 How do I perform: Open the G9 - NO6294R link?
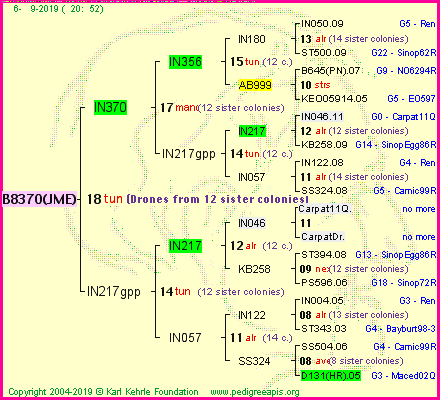[x=406, y=71]
